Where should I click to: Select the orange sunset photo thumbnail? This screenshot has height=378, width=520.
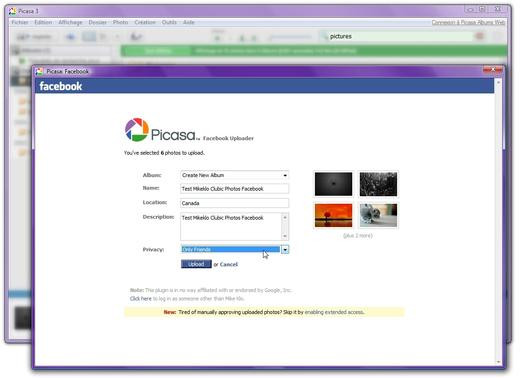[333, 215]
